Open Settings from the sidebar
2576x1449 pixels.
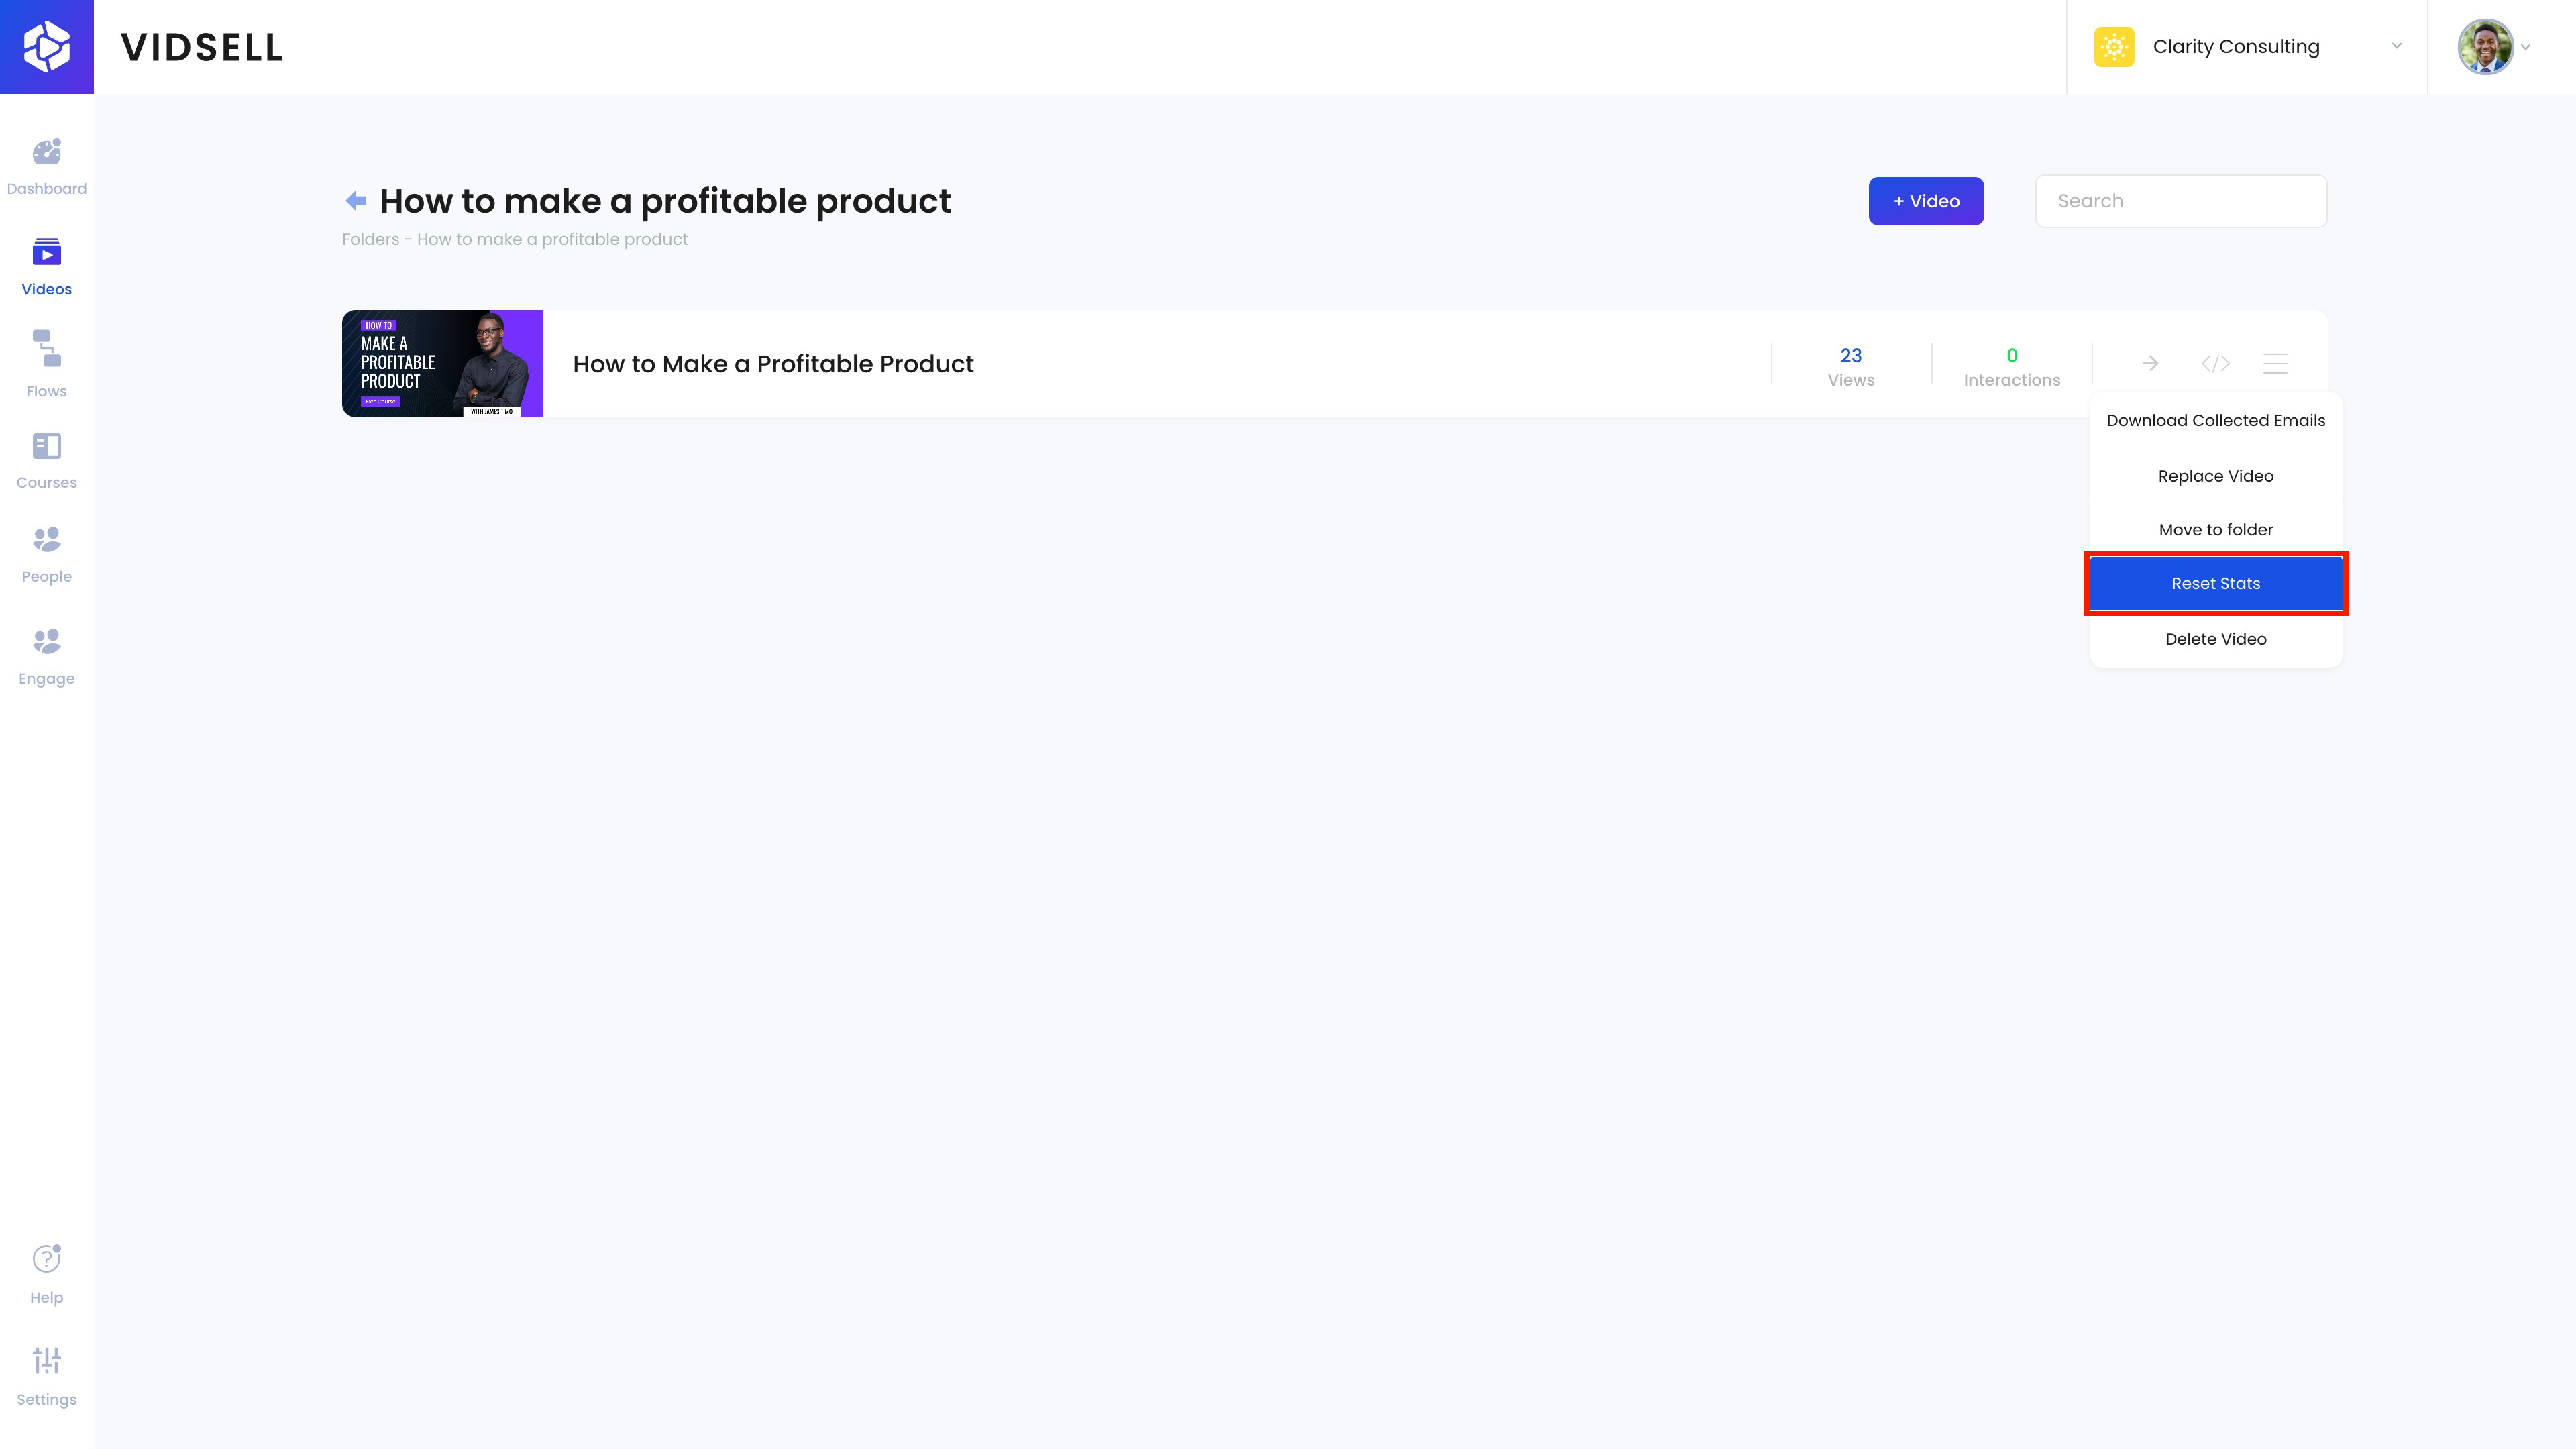pos(46,1361)
